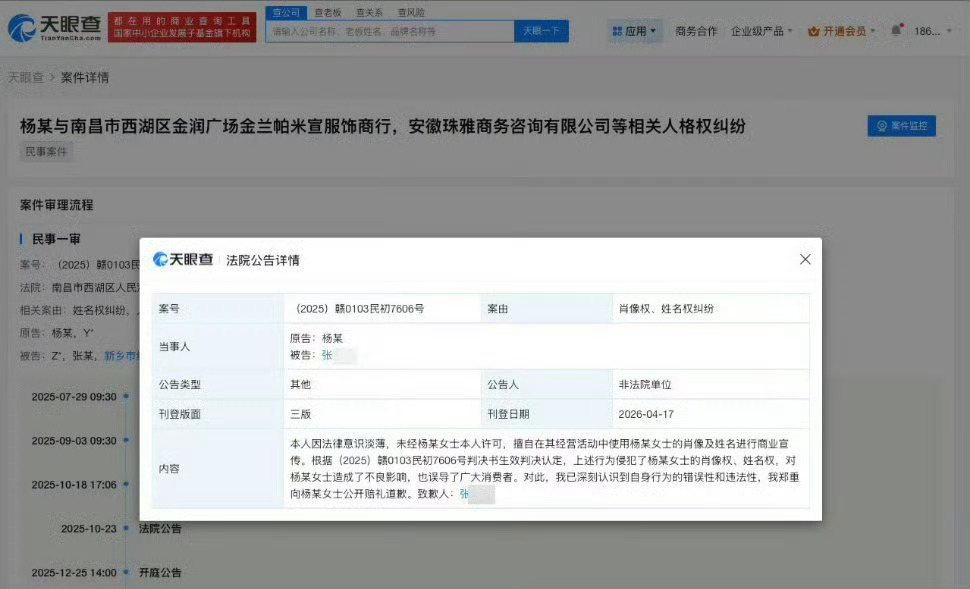Click the company search input field

[390, 30]
